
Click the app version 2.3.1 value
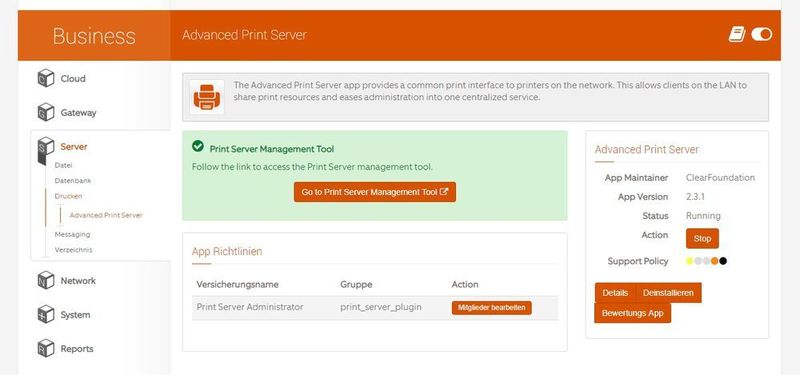point(695,196)
